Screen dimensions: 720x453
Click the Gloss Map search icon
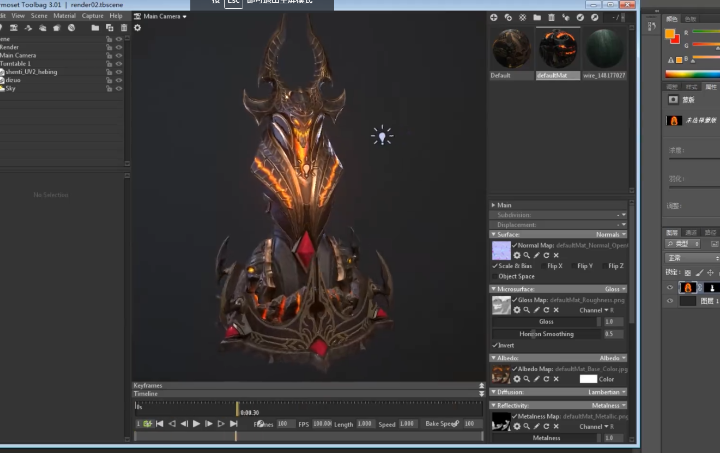(527, 310)
